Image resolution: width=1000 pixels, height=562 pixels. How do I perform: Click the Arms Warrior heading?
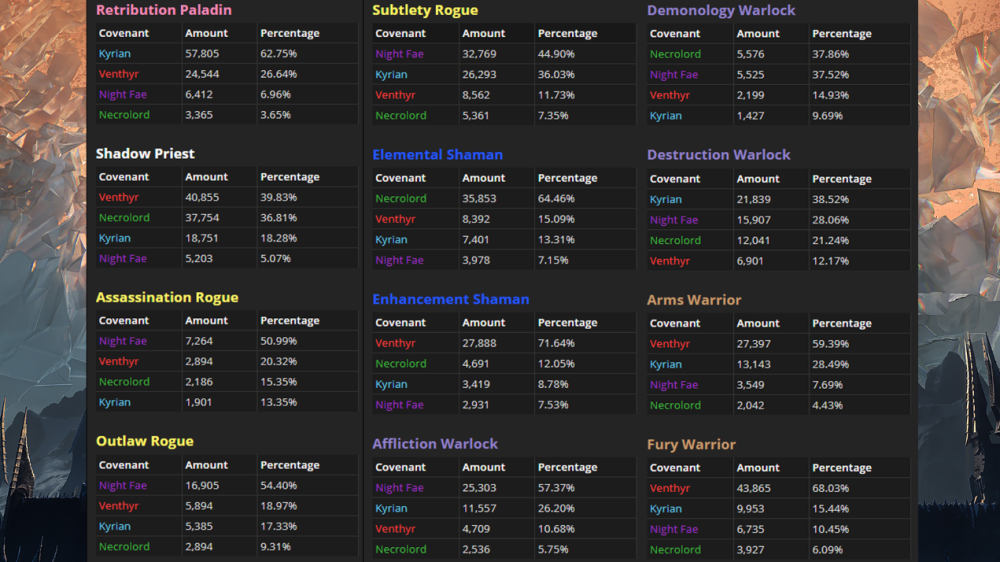click(694, 300)
